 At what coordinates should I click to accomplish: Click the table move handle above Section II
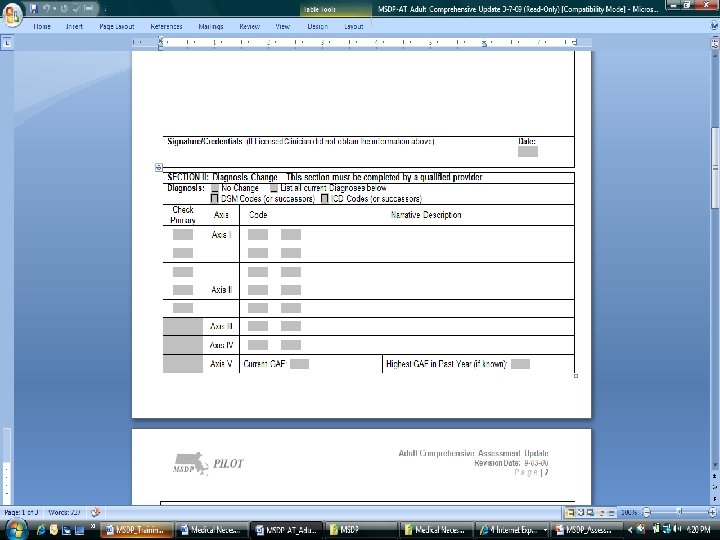[158, 167]
